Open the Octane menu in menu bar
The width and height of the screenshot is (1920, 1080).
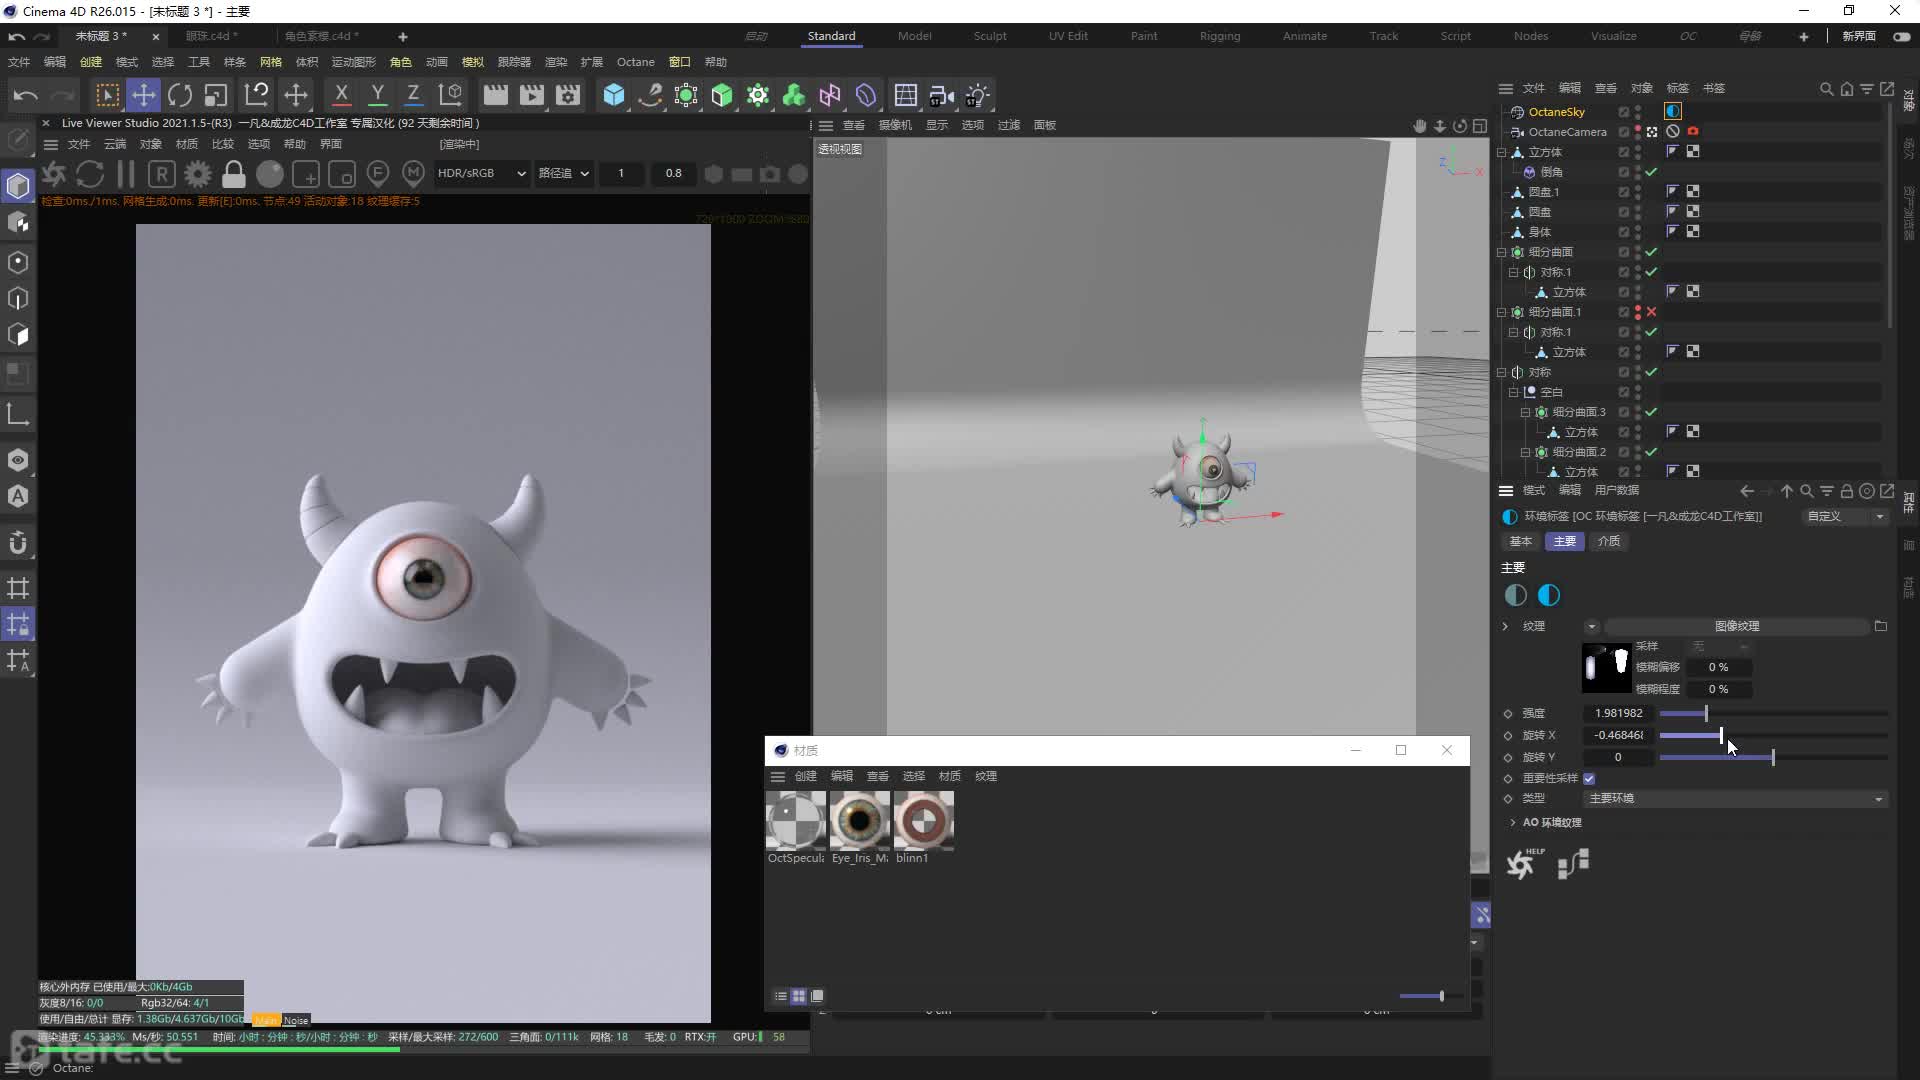(x=635, y=62)
